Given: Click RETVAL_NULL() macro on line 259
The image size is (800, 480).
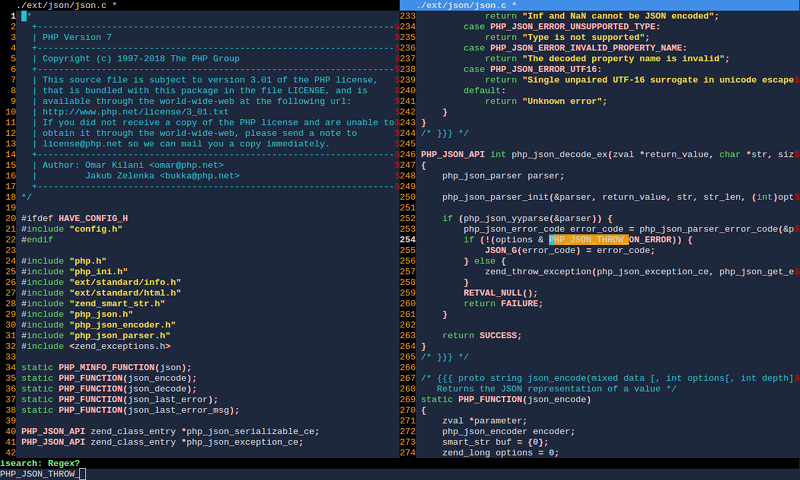Looking at the screenshot, I should coord(501,293).
